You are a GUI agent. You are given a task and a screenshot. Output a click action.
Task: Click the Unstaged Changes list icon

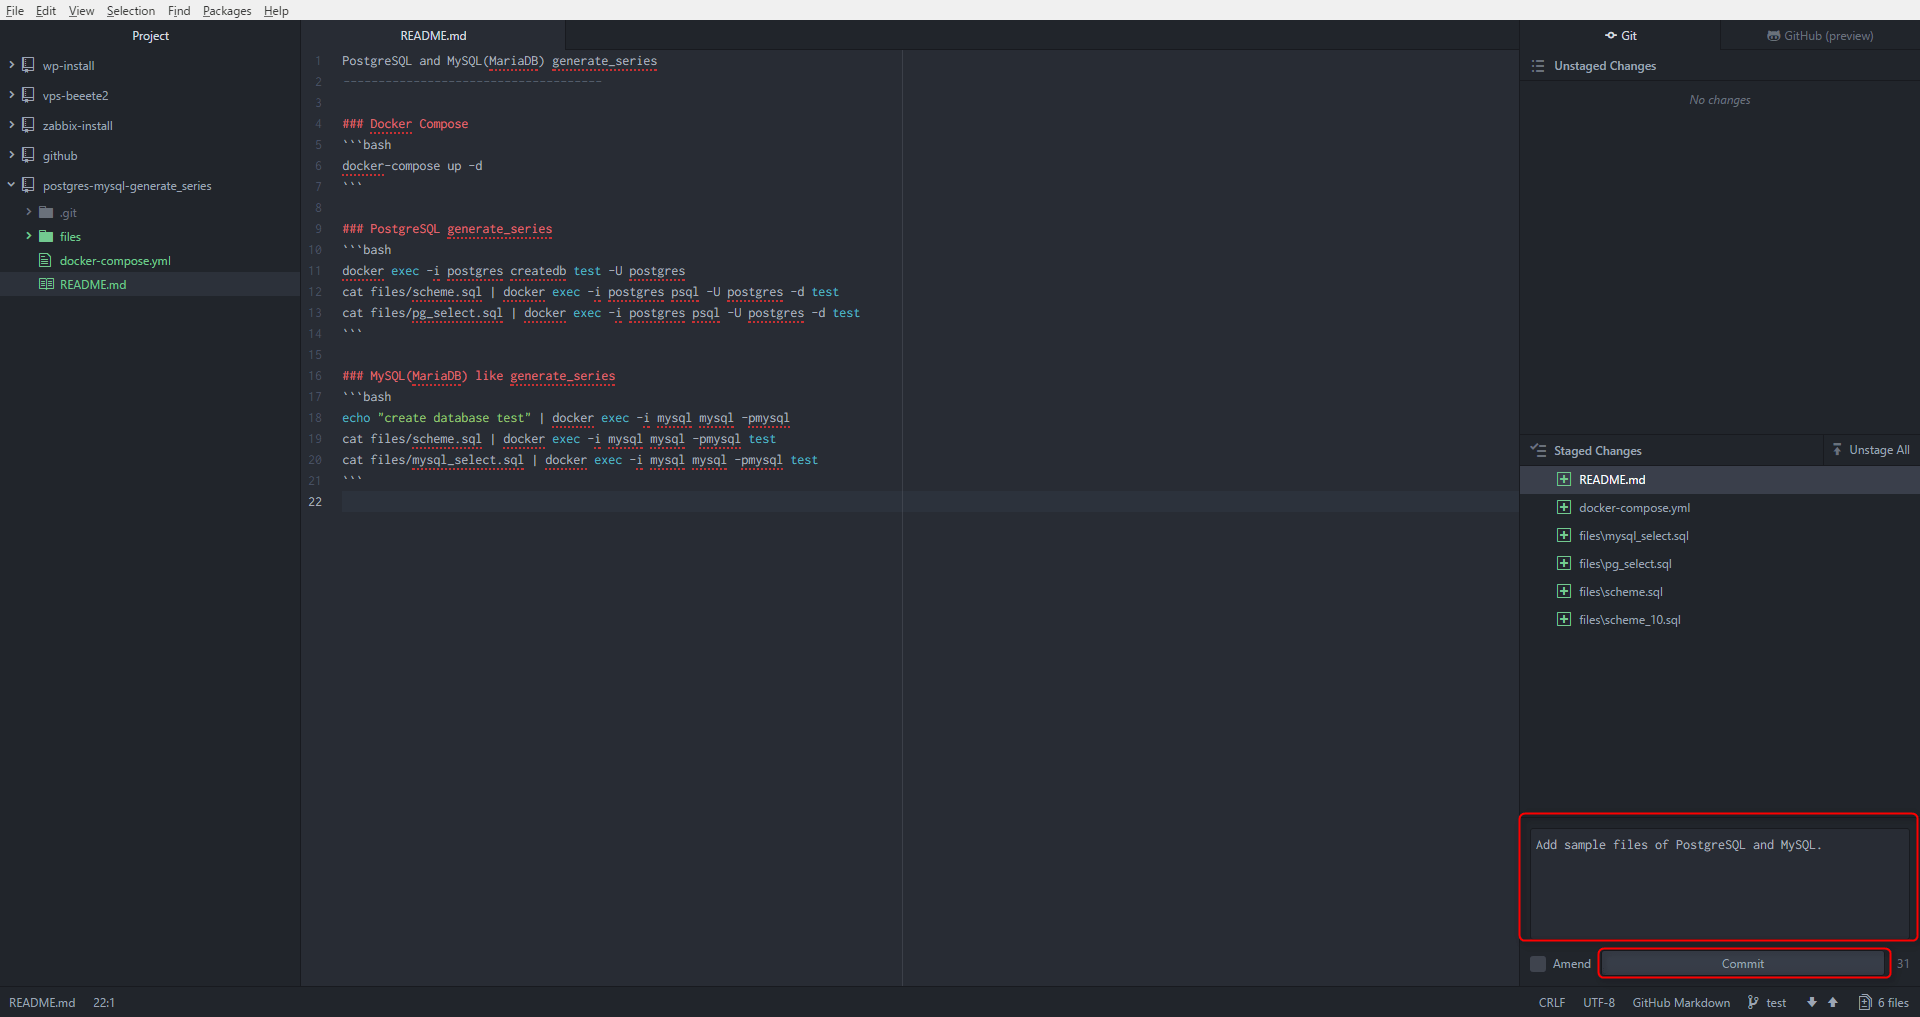[1537, 66]
